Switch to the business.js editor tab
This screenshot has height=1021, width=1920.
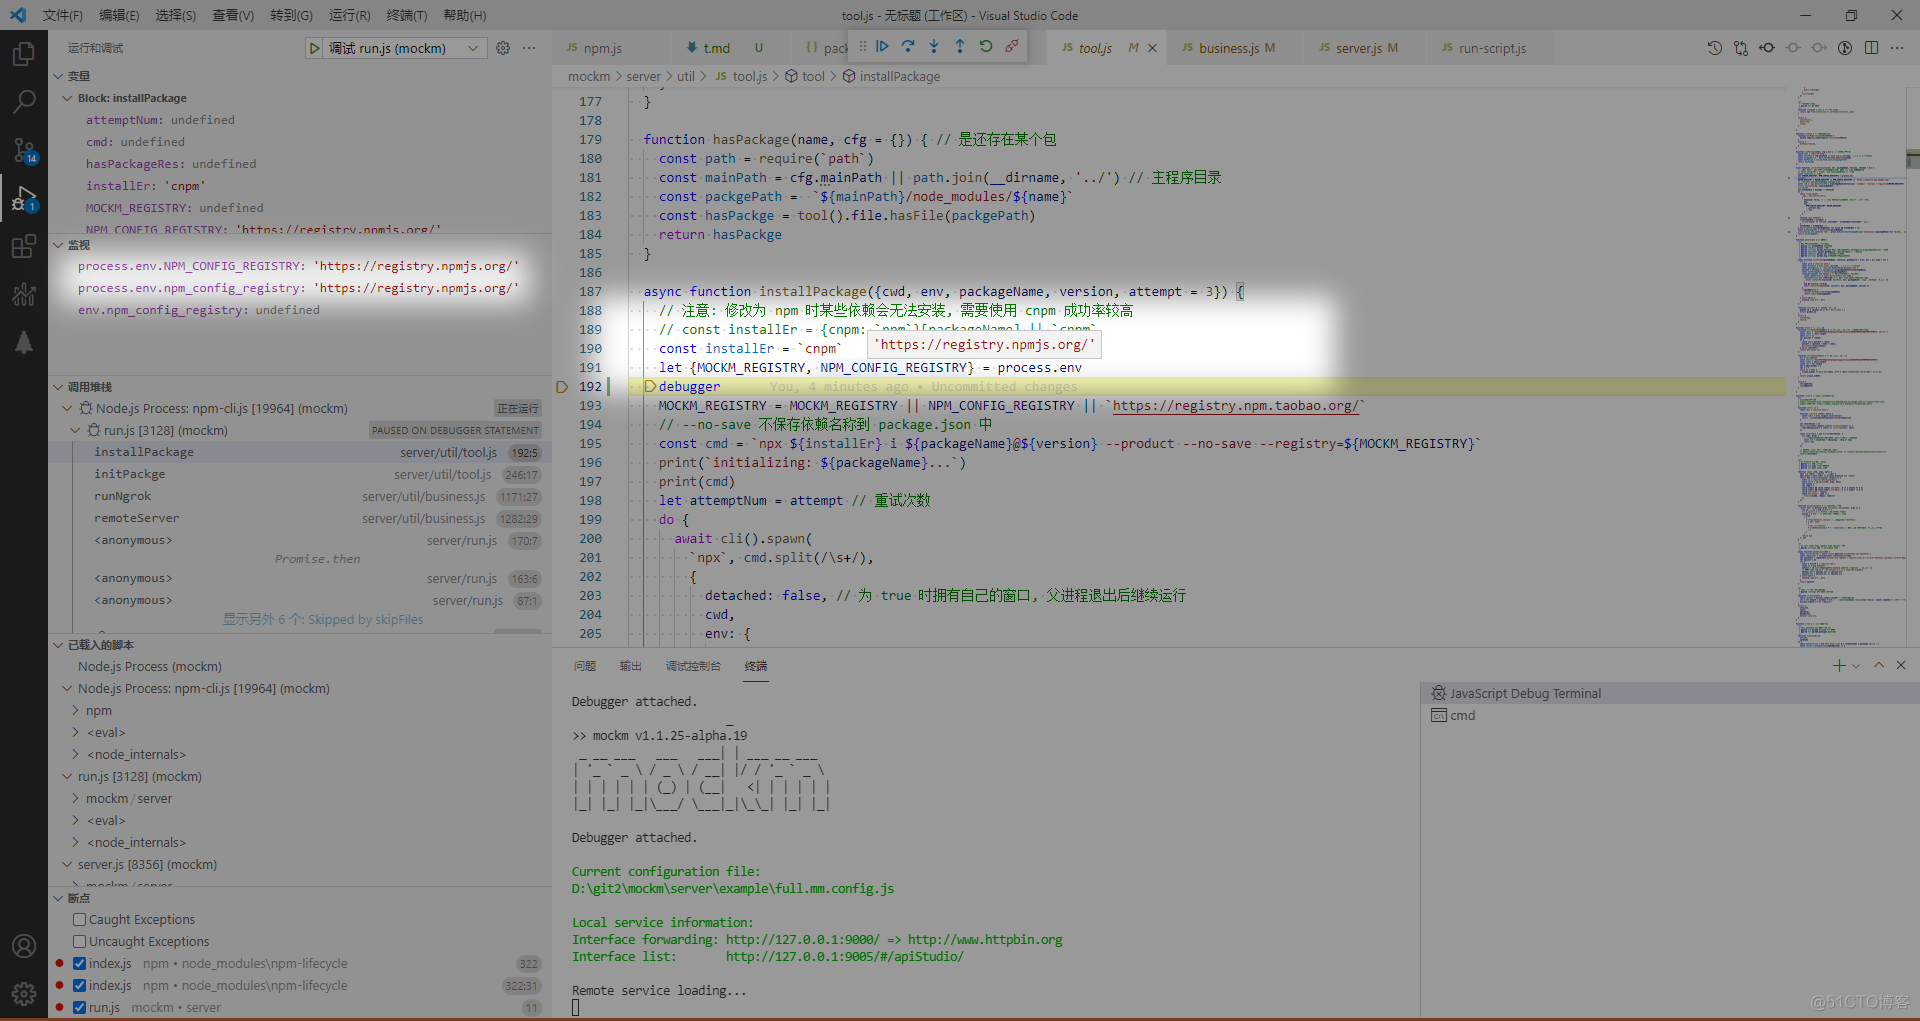click(x=1230, y=48)
